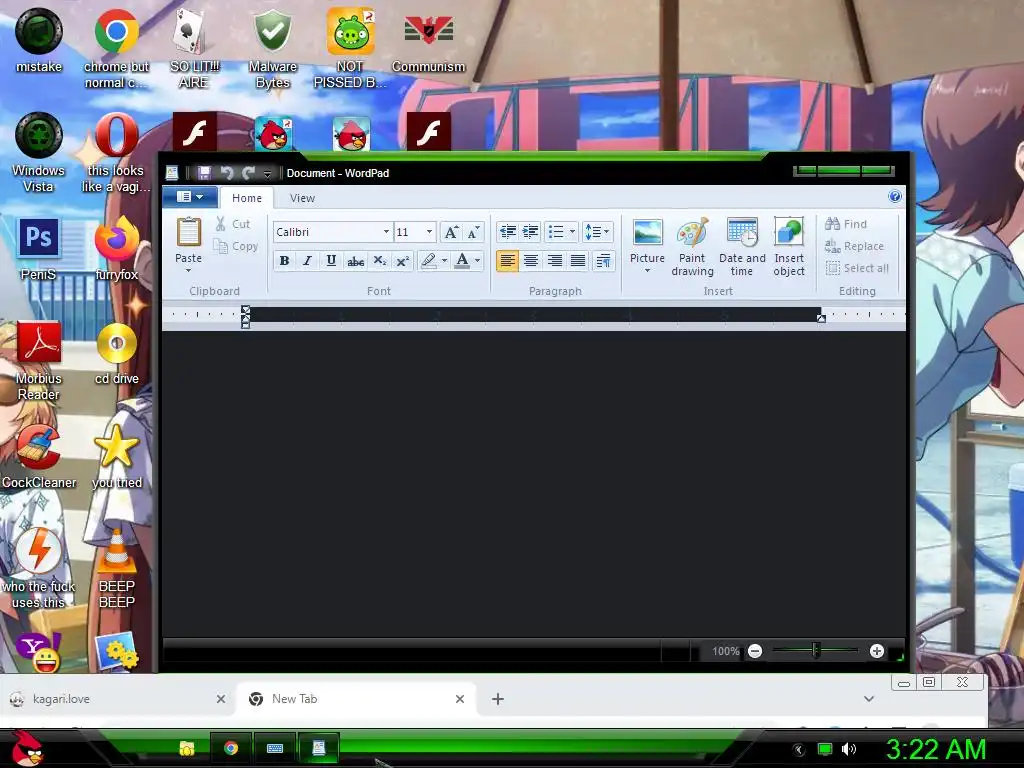Viewport: 1024px width, 768px height.
Task: Open the line spacing dropdown
Action: pos(597,232)
